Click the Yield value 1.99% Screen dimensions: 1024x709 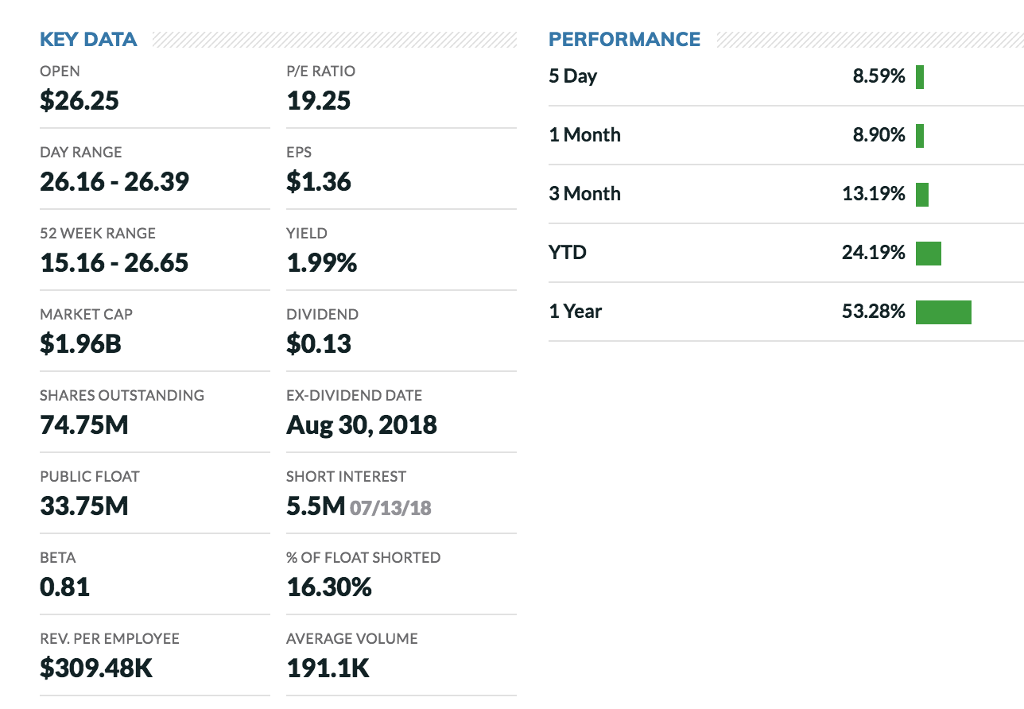322,263
